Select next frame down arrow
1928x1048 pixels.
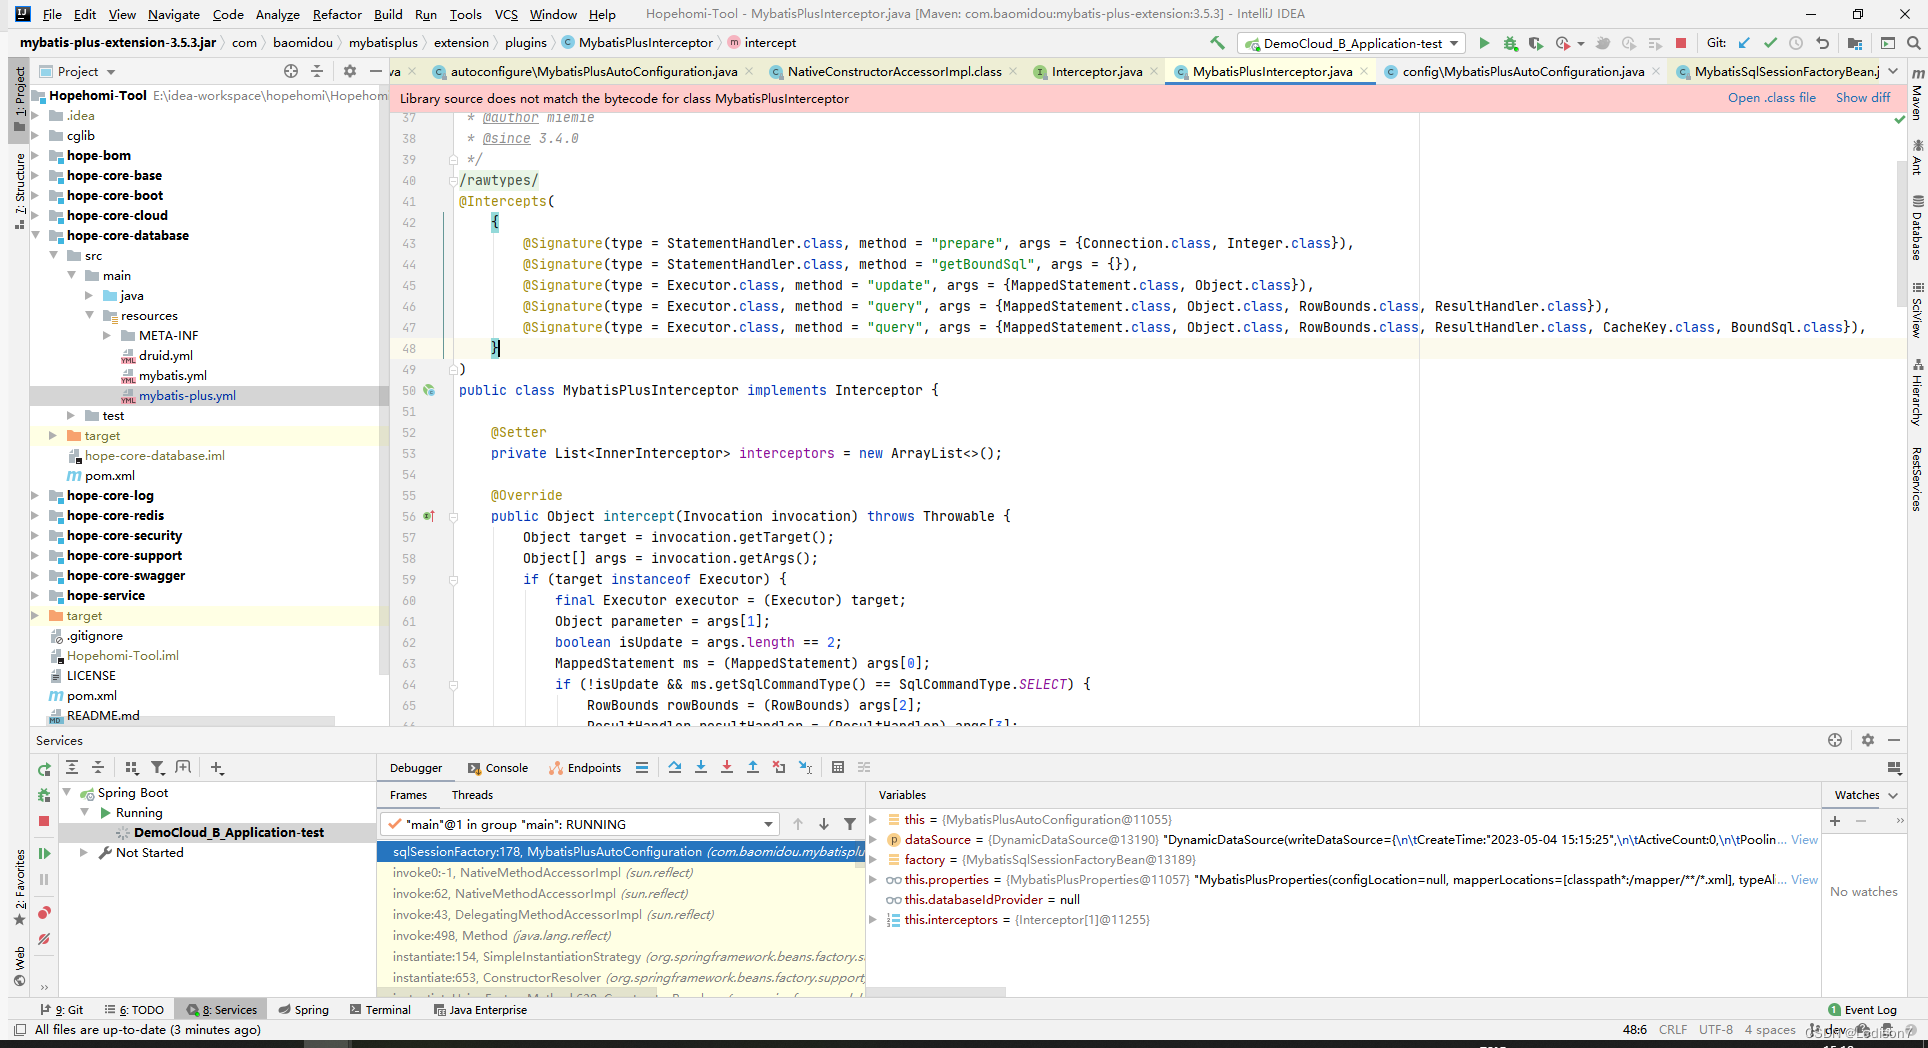824,824
